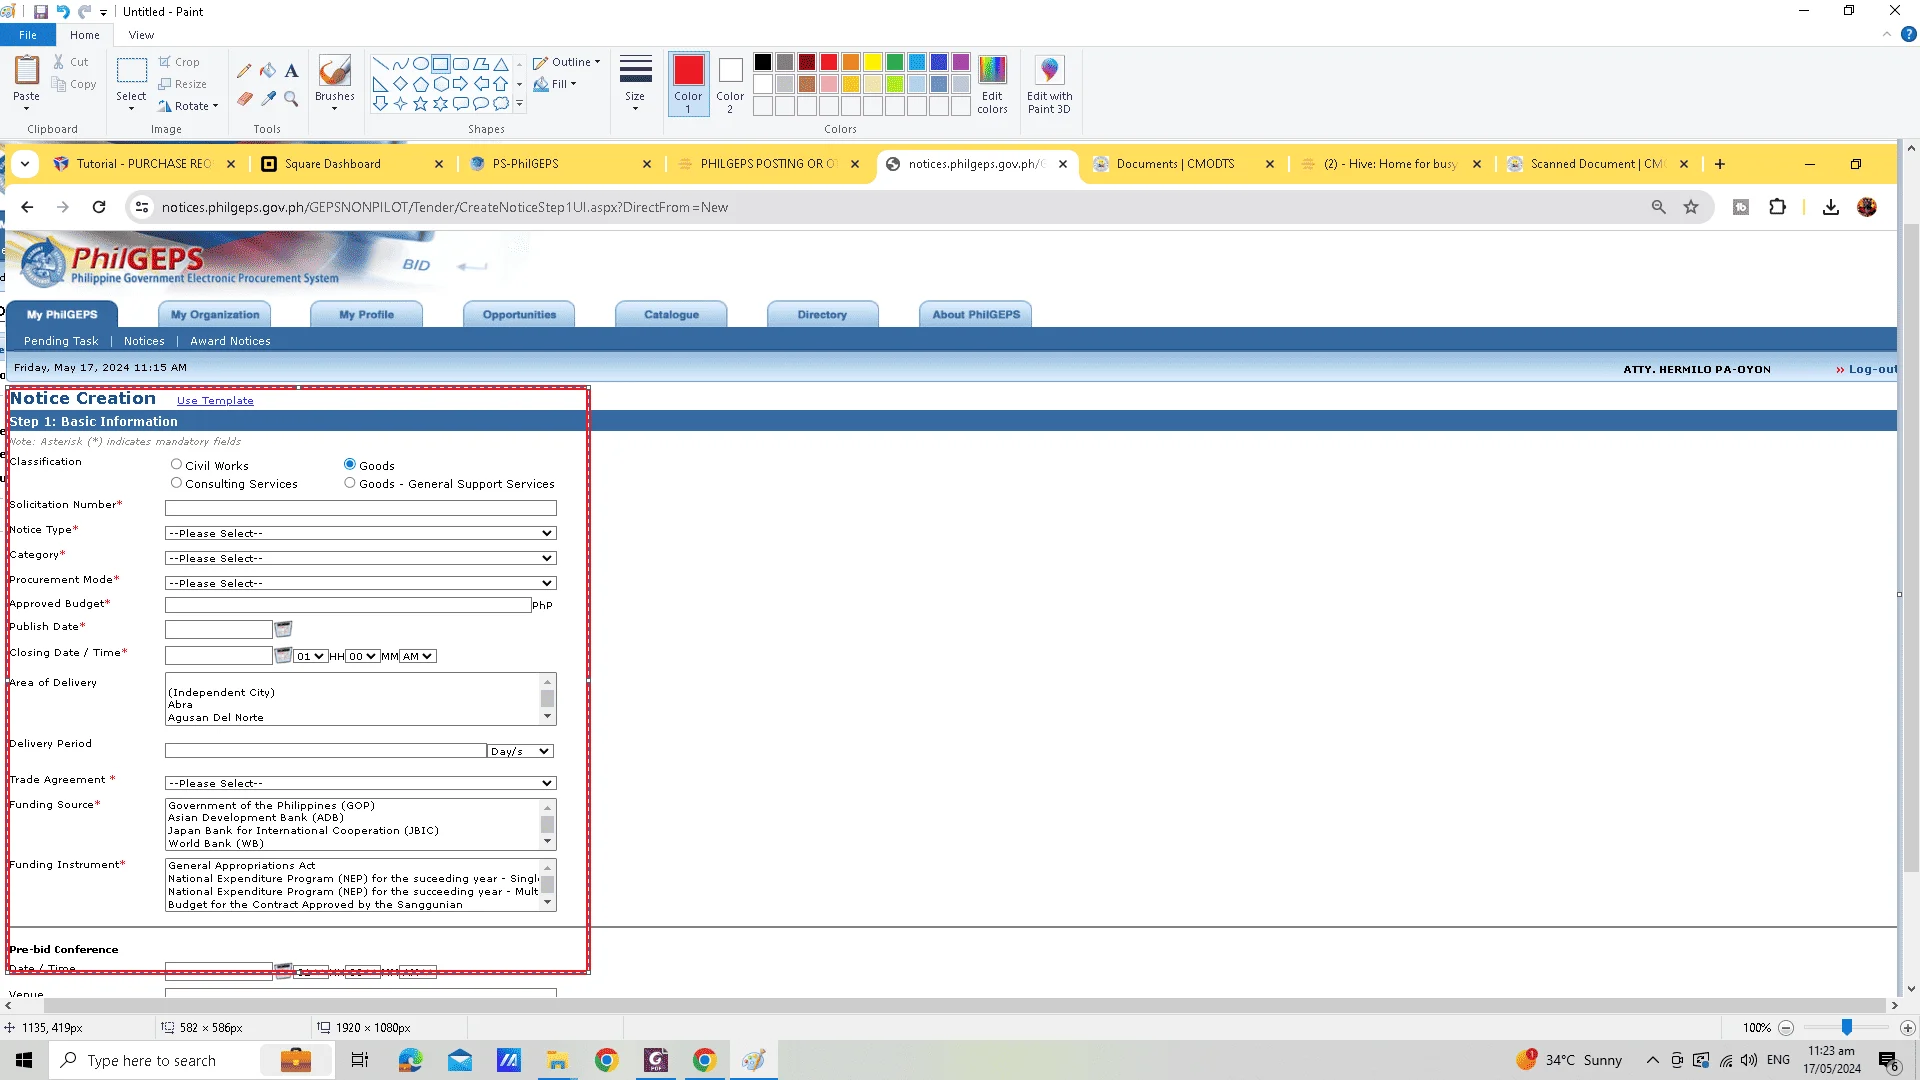The image size is (1920, 1080).
Task: Open the closing time hour dropdown
Action: click(311, 656)
